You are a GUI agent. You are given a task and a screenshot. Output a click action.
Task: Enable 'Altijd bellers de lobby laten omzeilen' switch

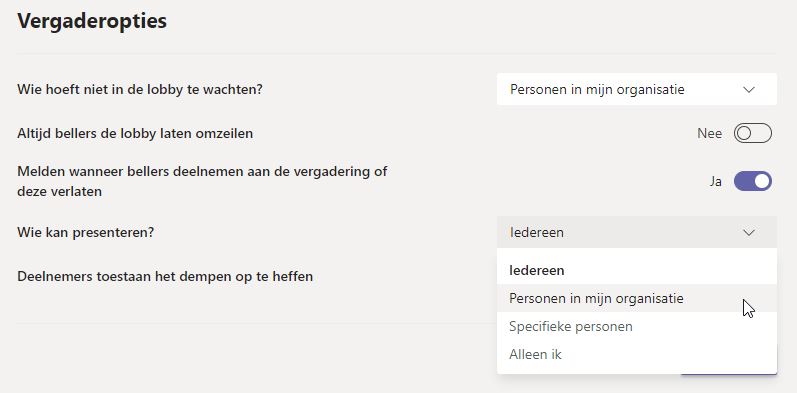click(752, 133)
